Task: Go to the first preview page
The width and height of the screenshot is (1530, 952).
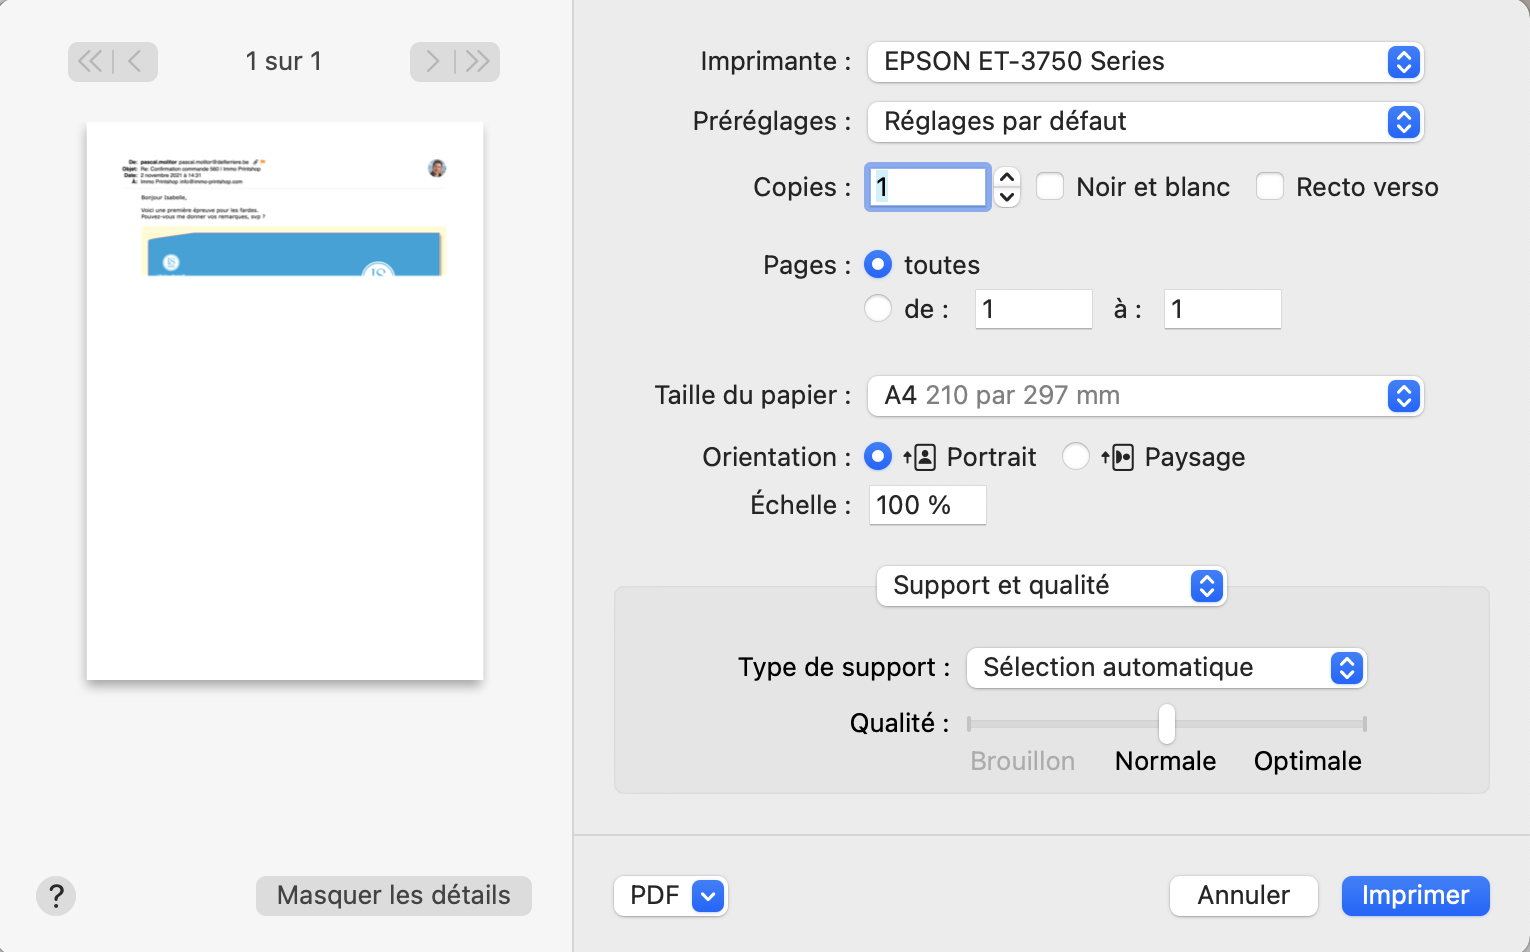Action: coord(90,62)
